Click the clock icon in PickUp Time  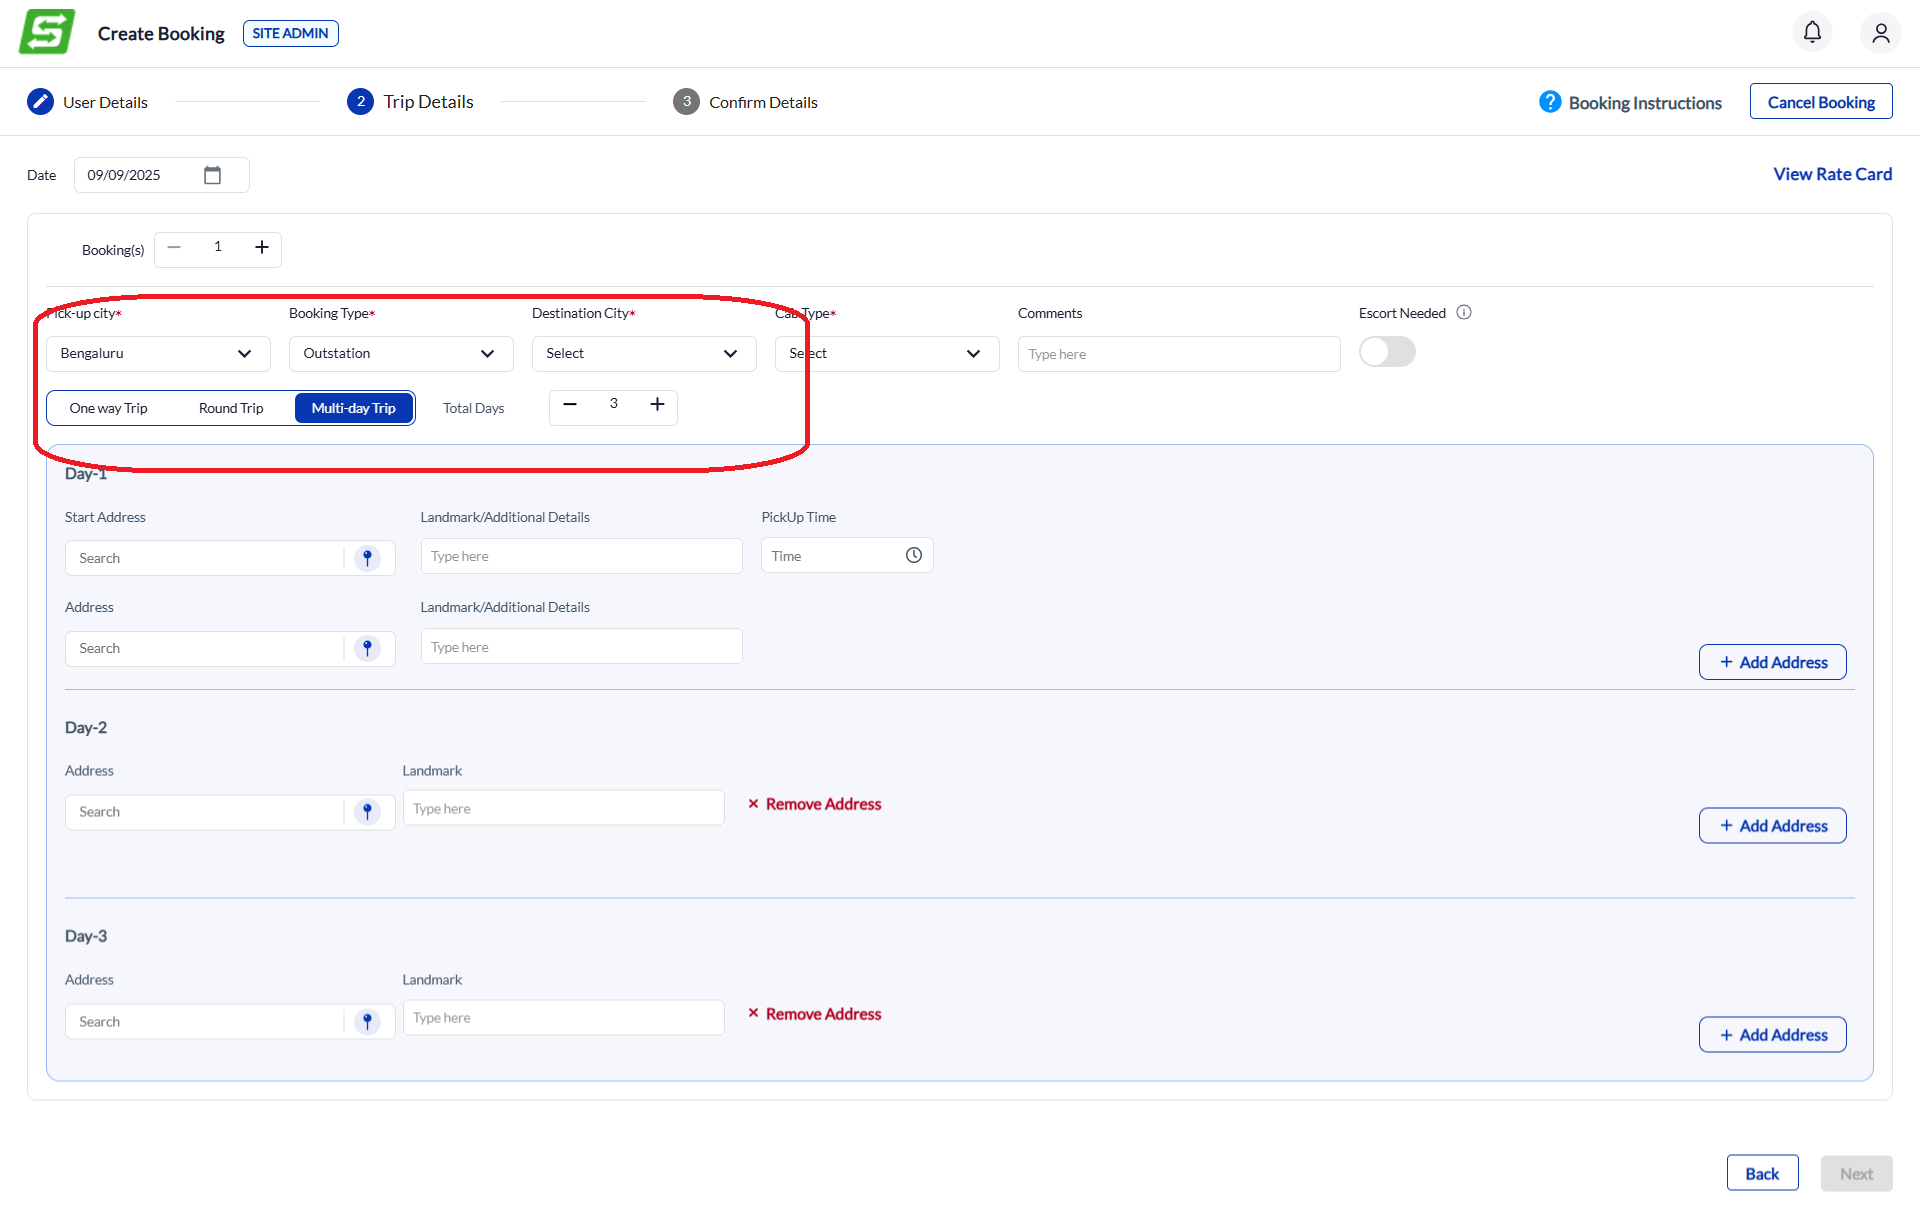(x=913, y=555)
